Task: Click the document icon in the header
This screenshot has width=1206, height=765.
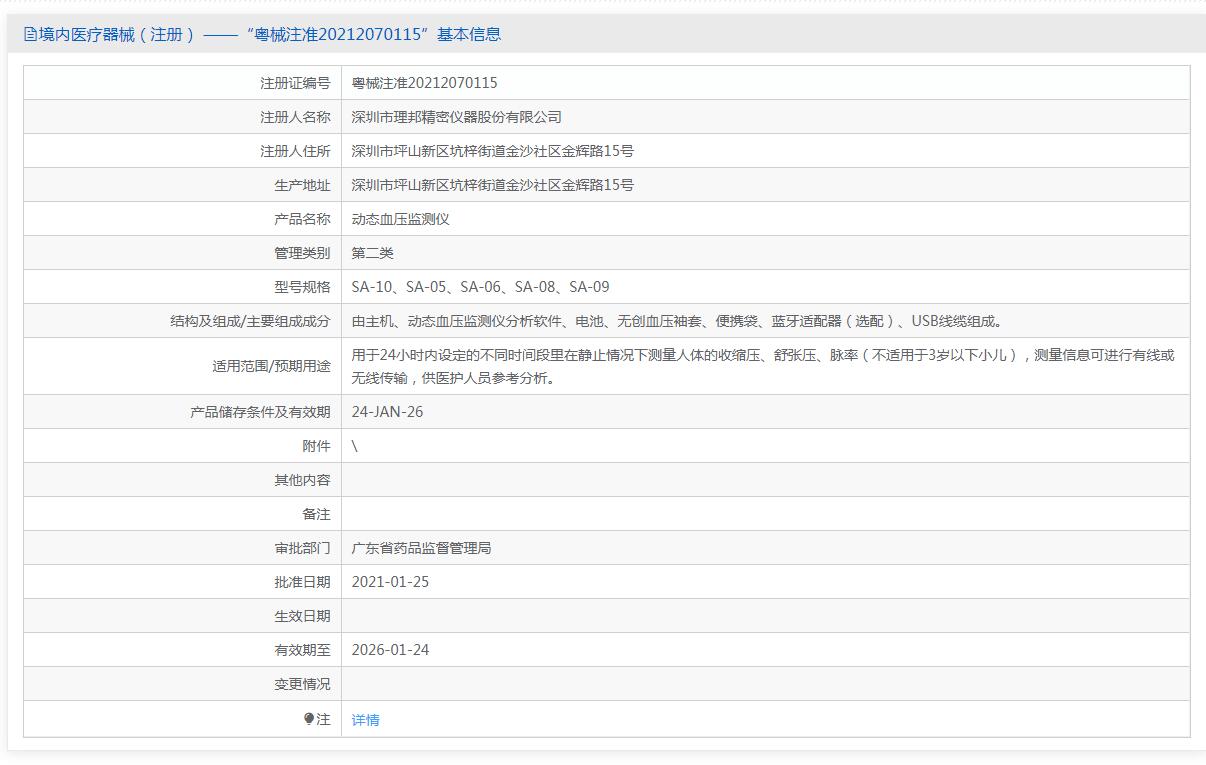Action: [x=30, y=35]
